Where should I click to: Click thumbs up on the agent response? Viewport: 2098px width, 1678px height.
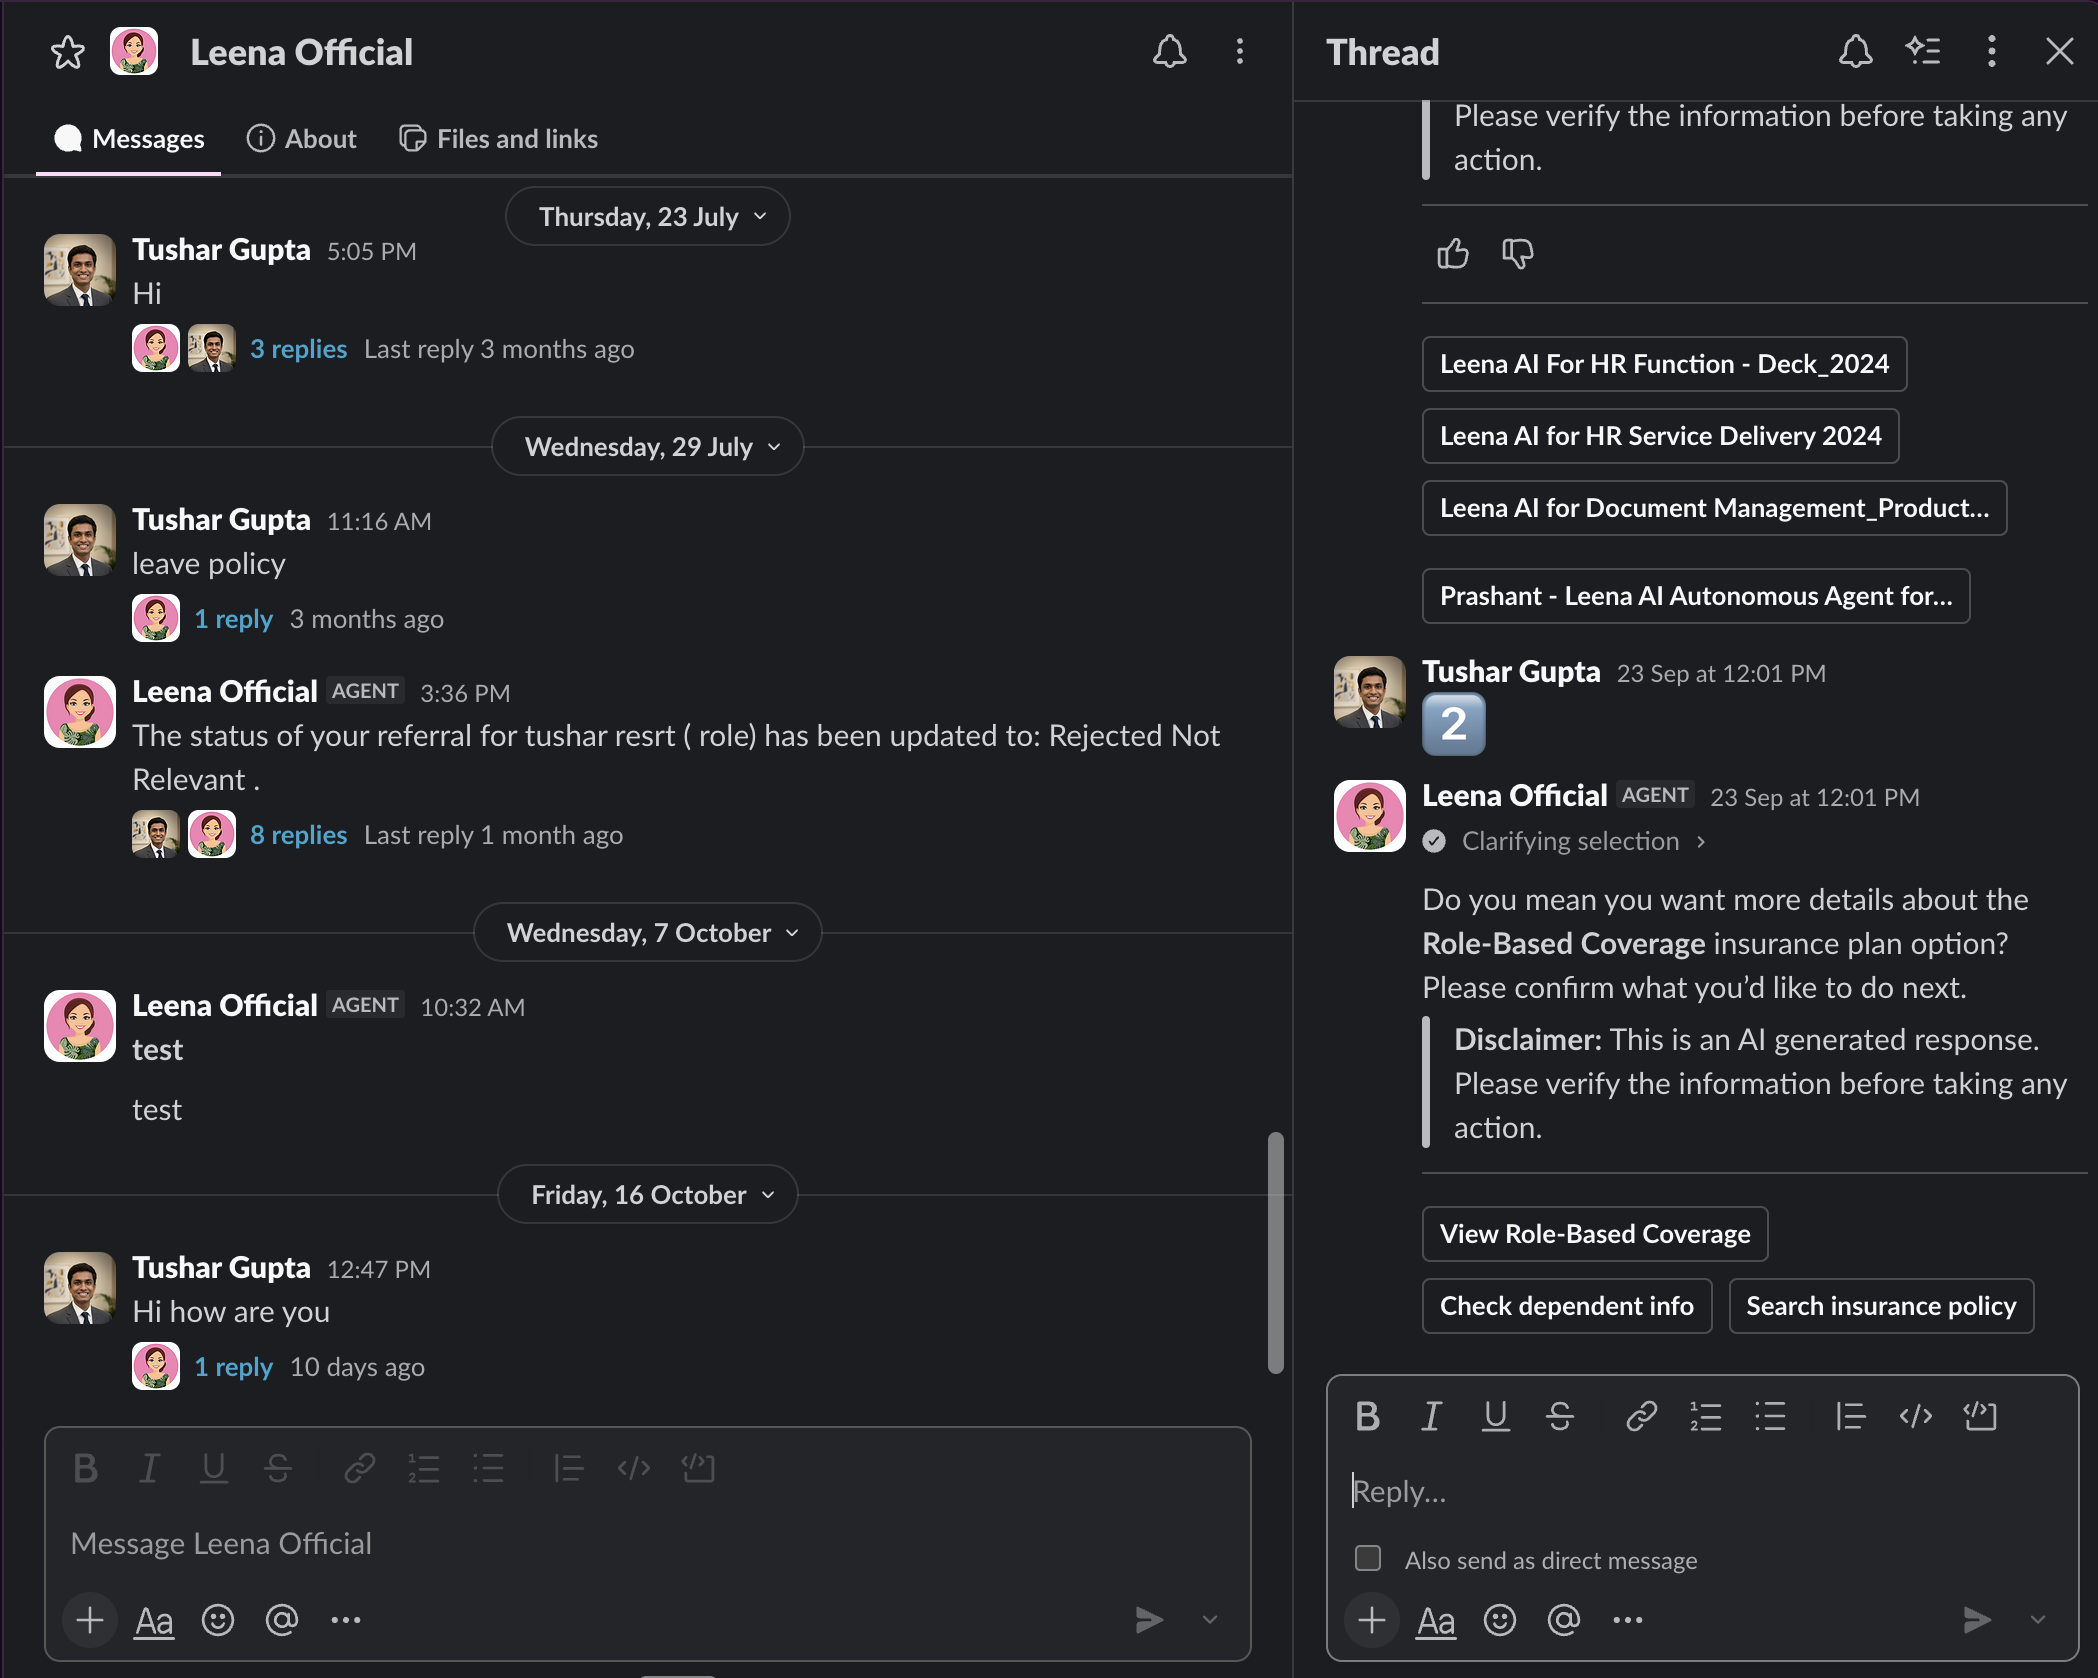click(1453, 254)
